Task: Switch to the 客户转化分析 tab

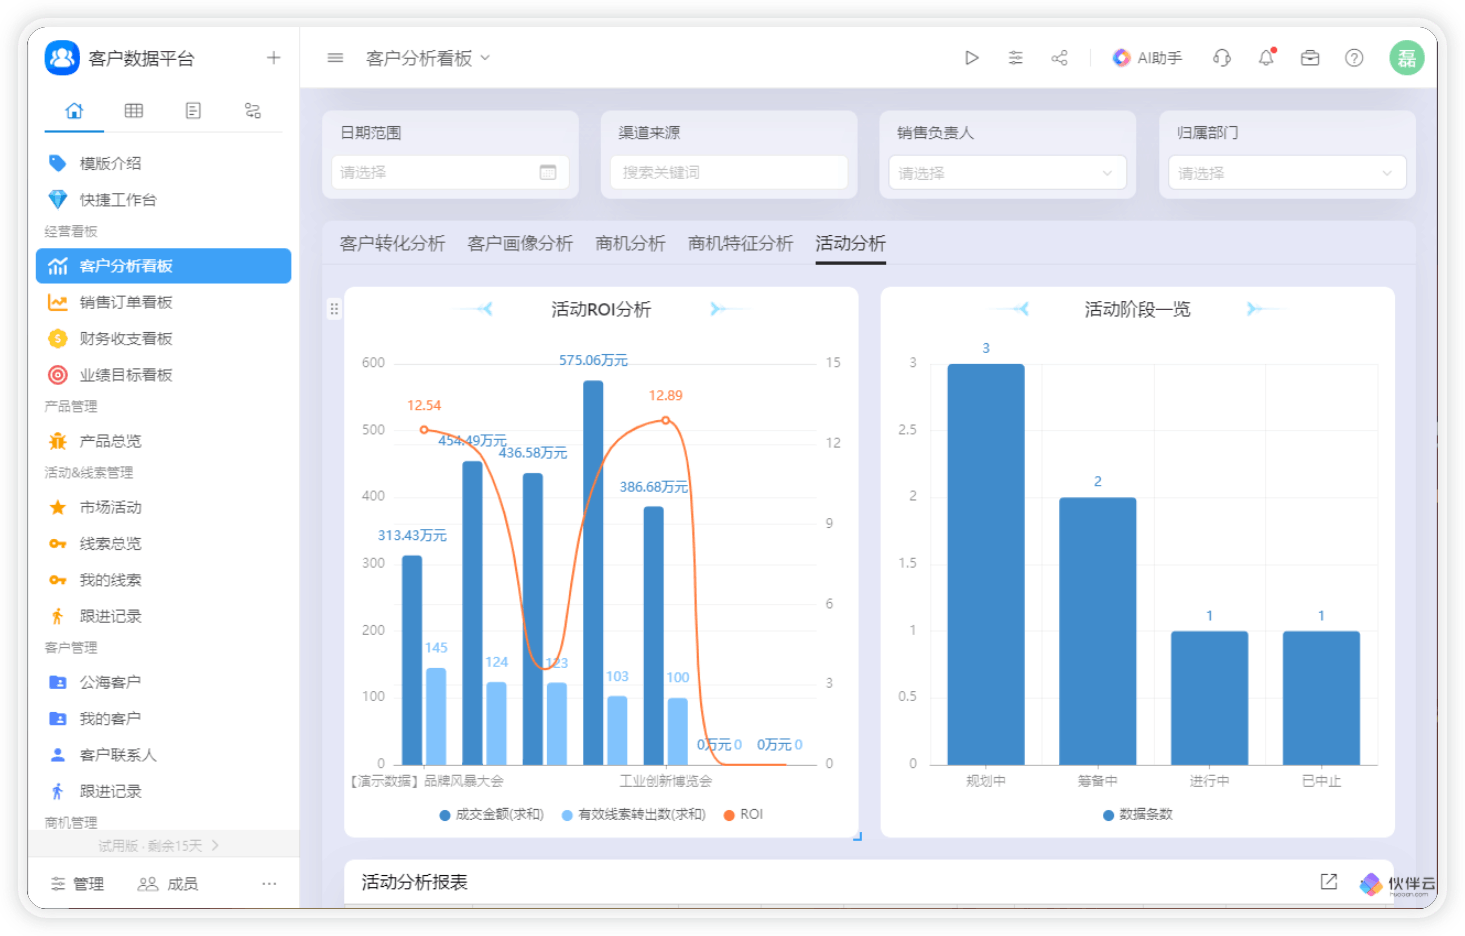Action: point(392,243)
